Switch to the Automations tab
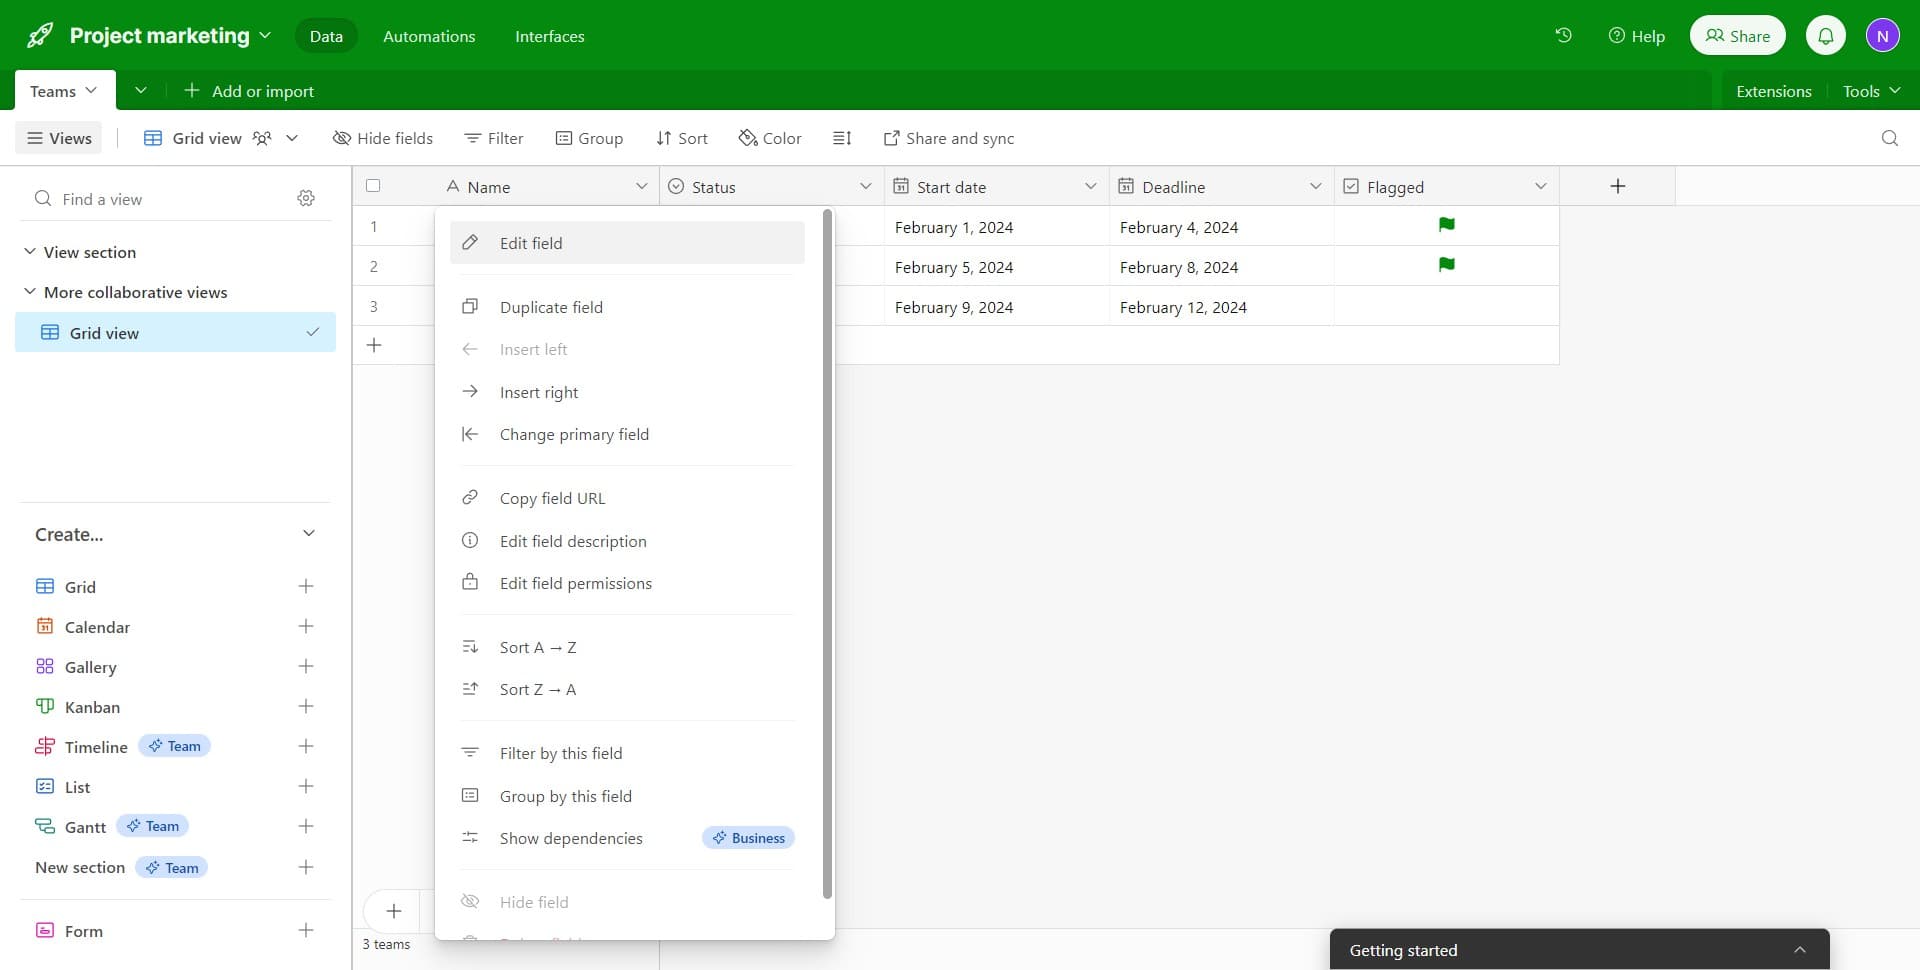This screenshot has width=1920, height=970. [x=429, y=36]
